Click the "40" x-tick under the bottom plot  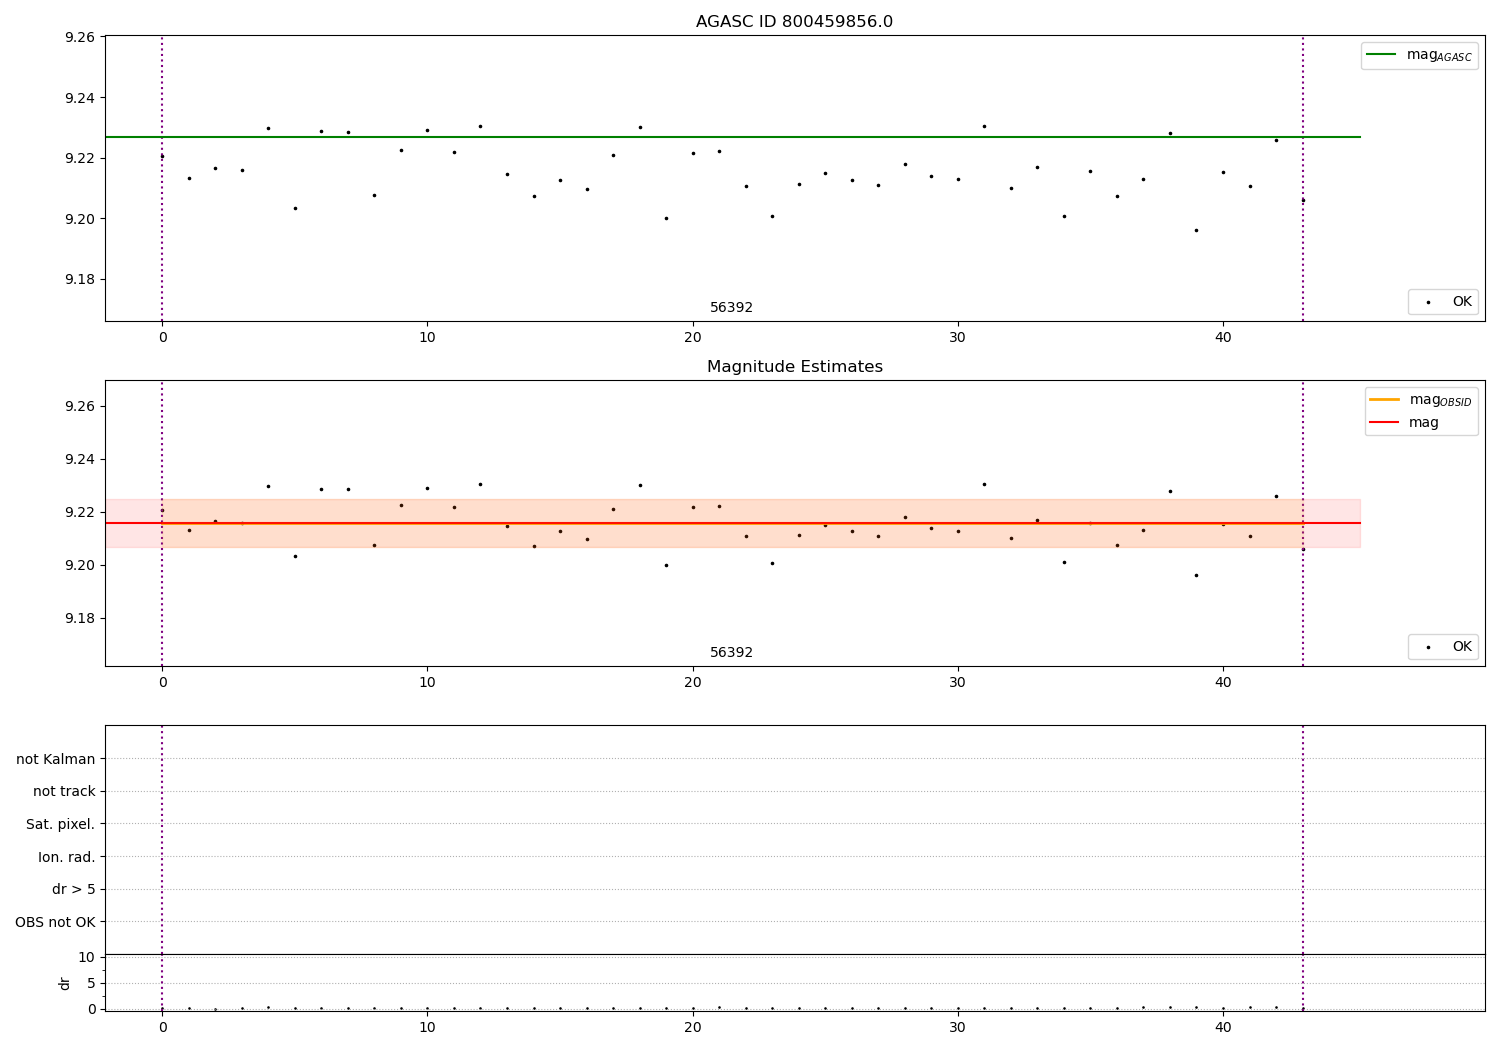click(1223, 1028)
